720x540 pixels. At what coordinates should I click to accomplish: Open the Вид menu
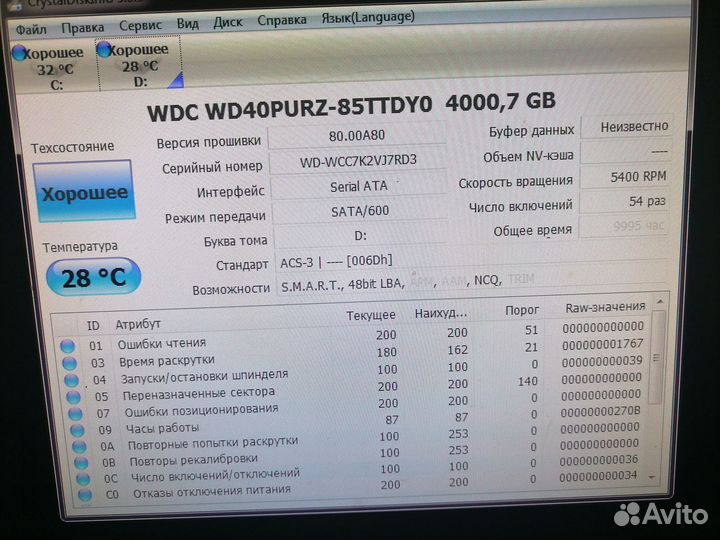pos(188,23)
